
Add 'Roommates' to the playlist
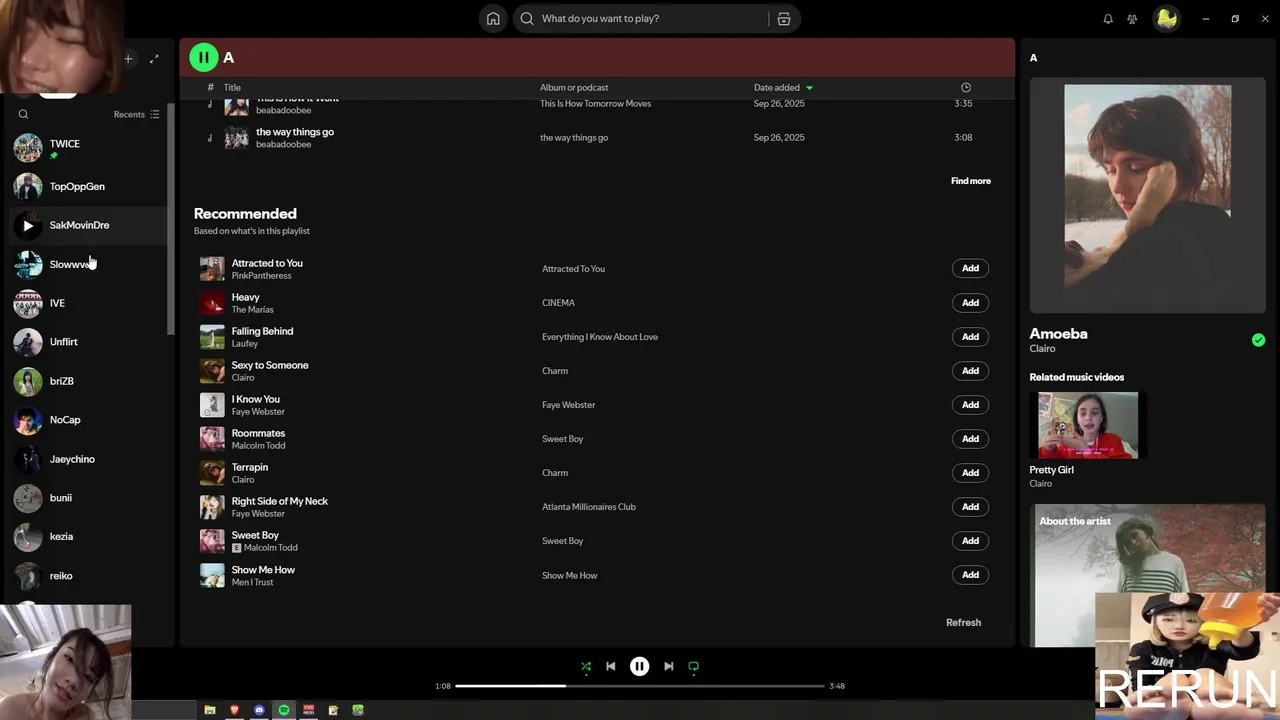970,438
